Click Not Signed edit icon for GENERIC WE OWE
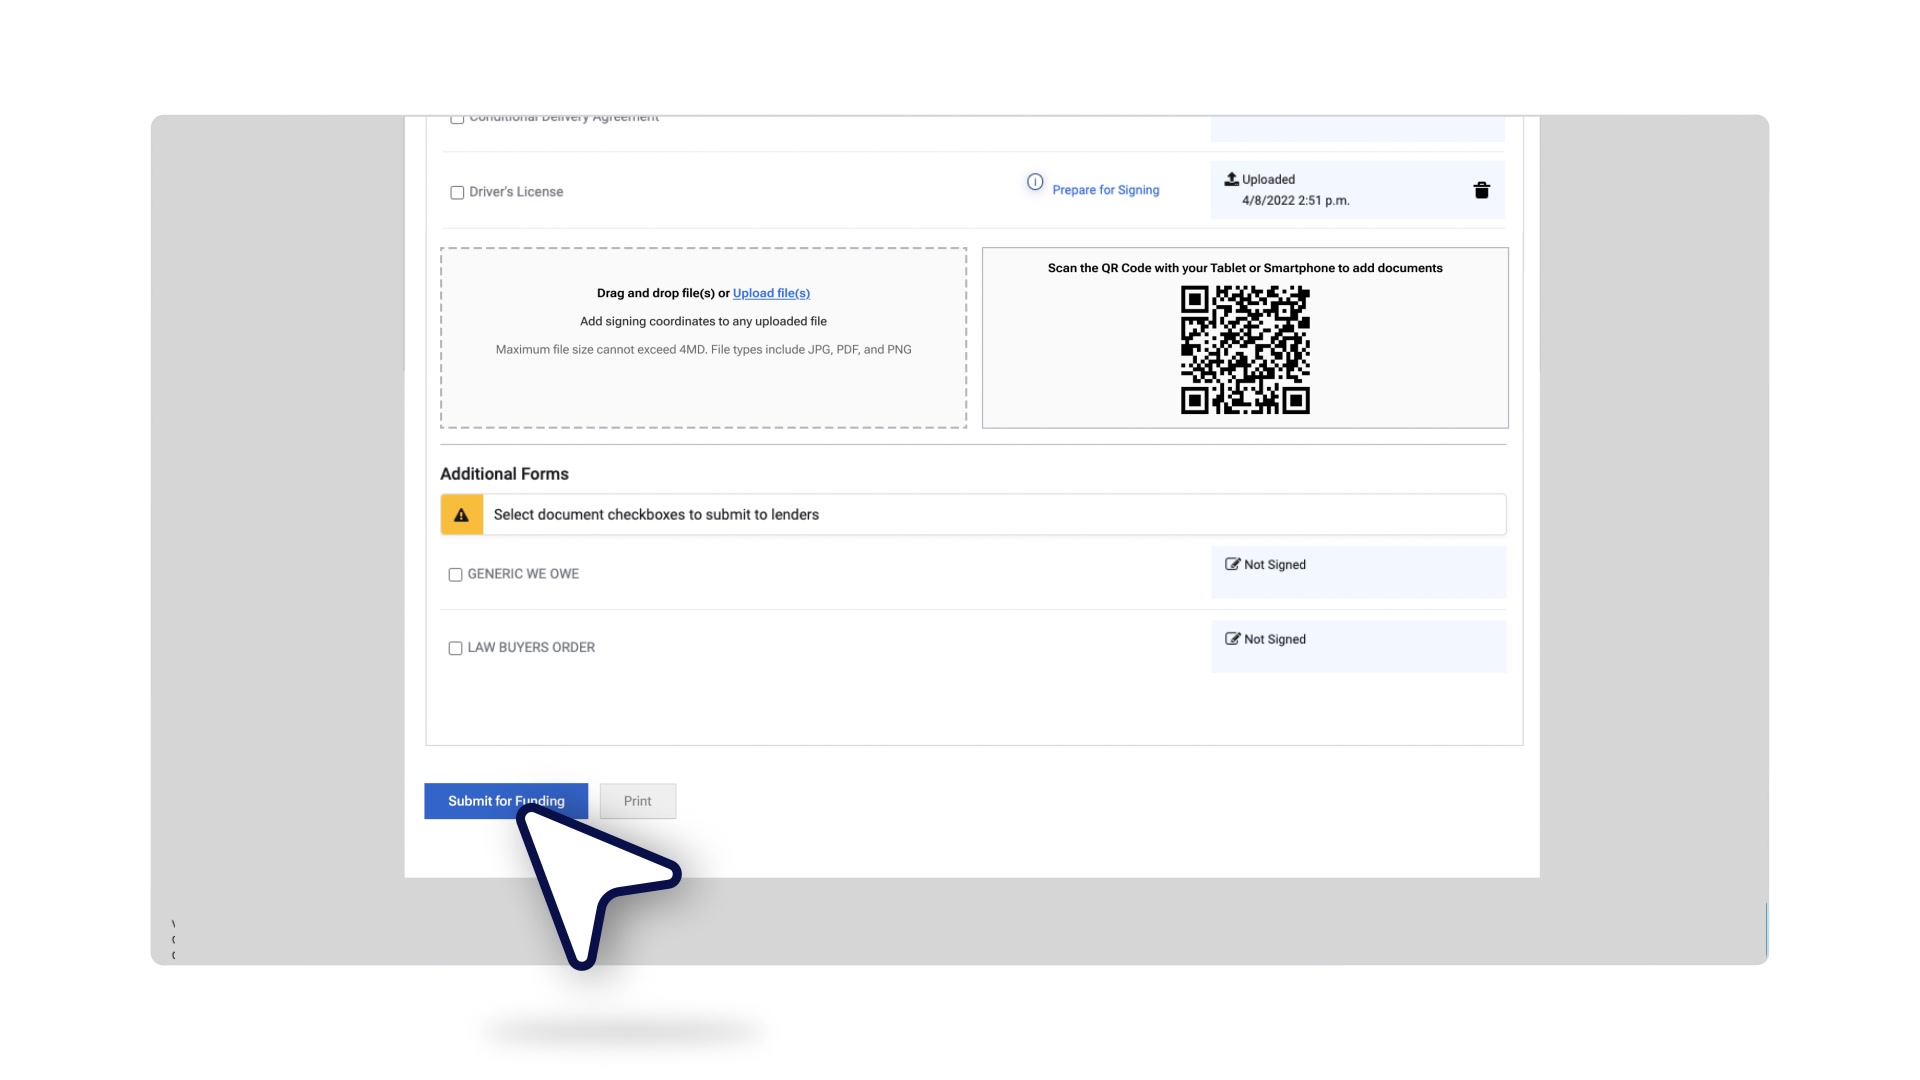1920x1080 pixels. coord(1232,564)
